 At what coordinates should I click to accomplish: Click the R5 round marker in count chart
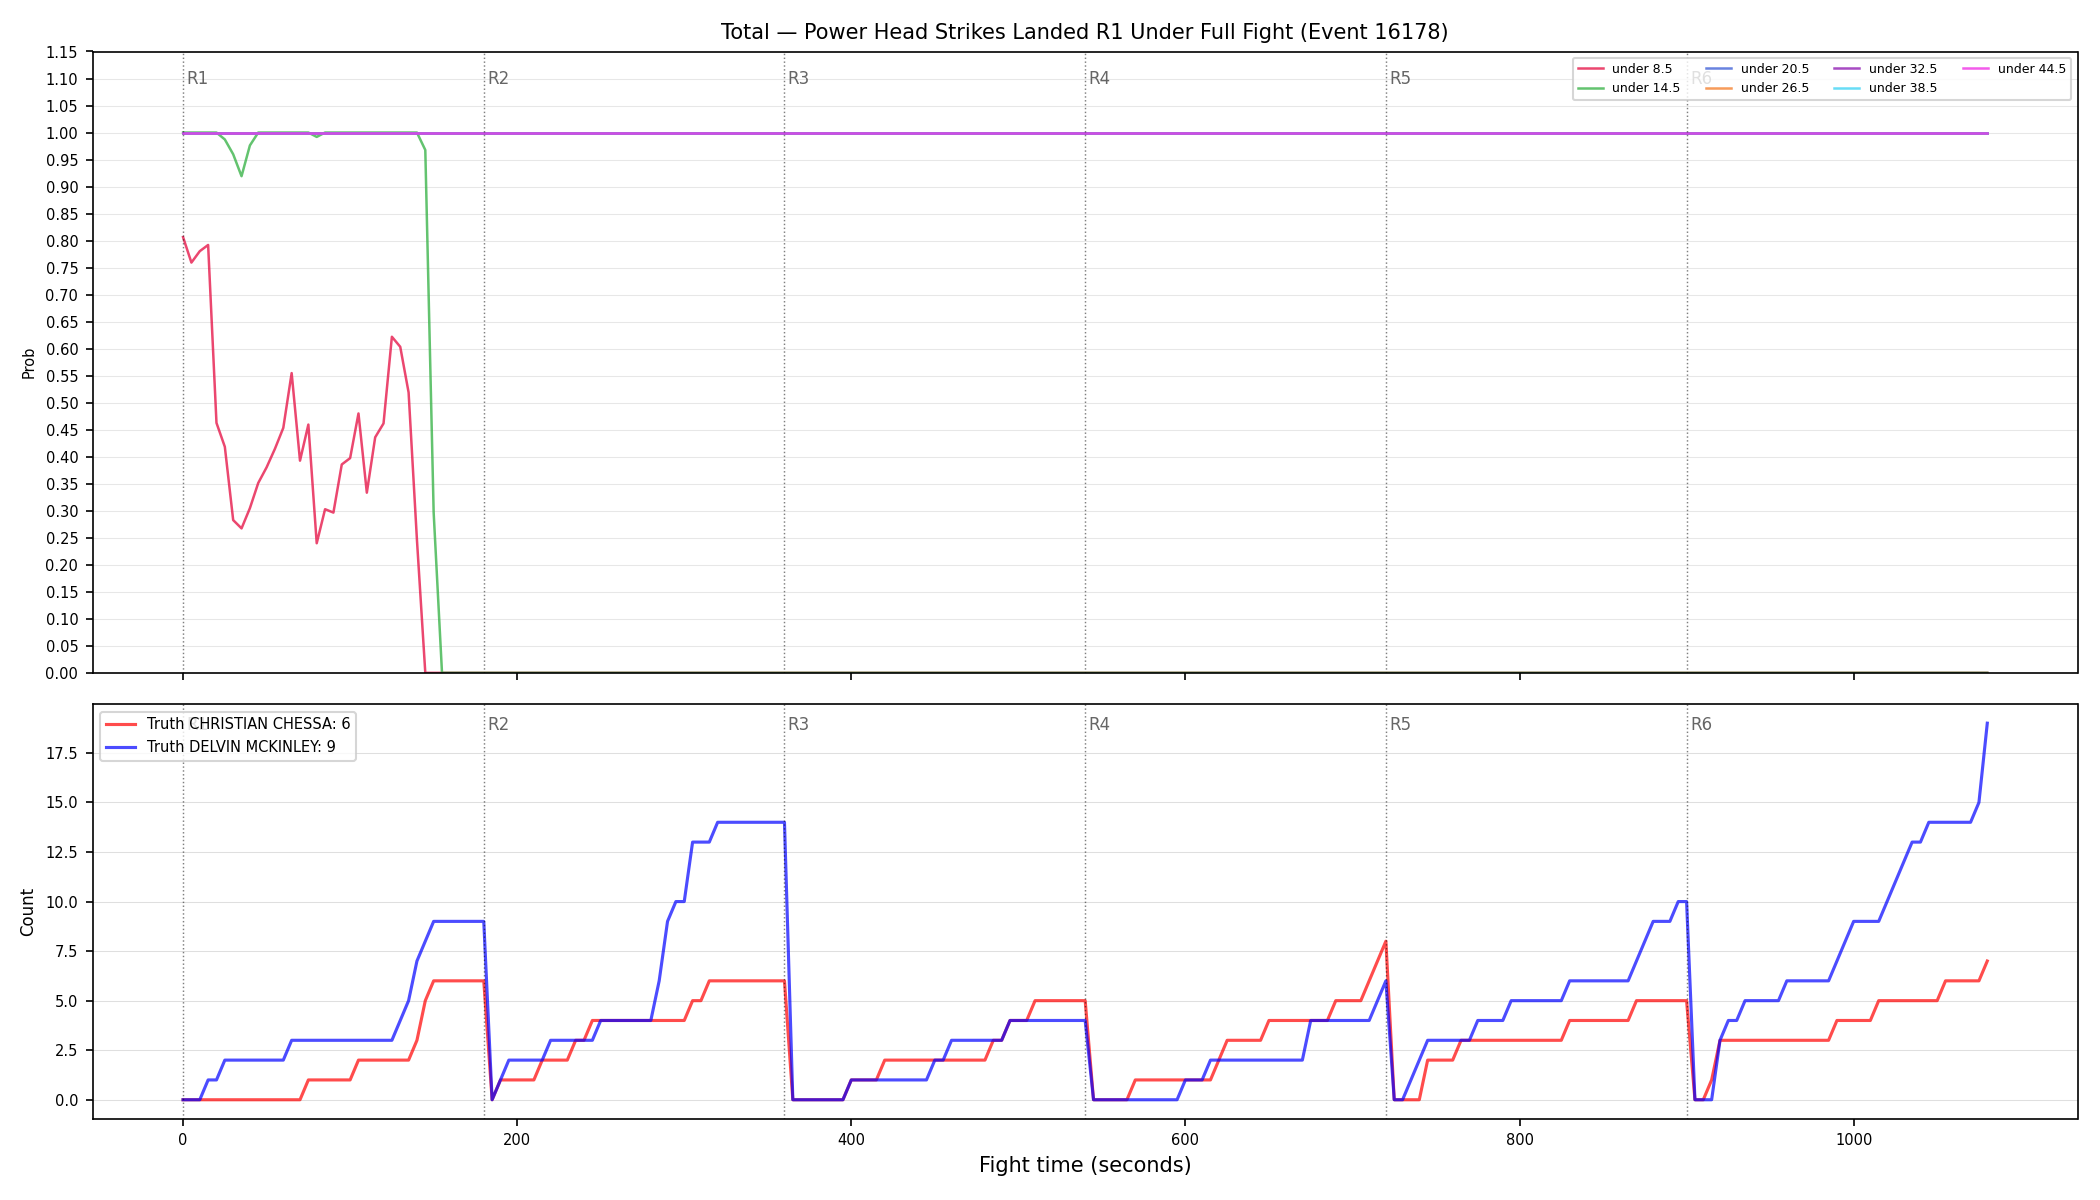point(1400,724)
